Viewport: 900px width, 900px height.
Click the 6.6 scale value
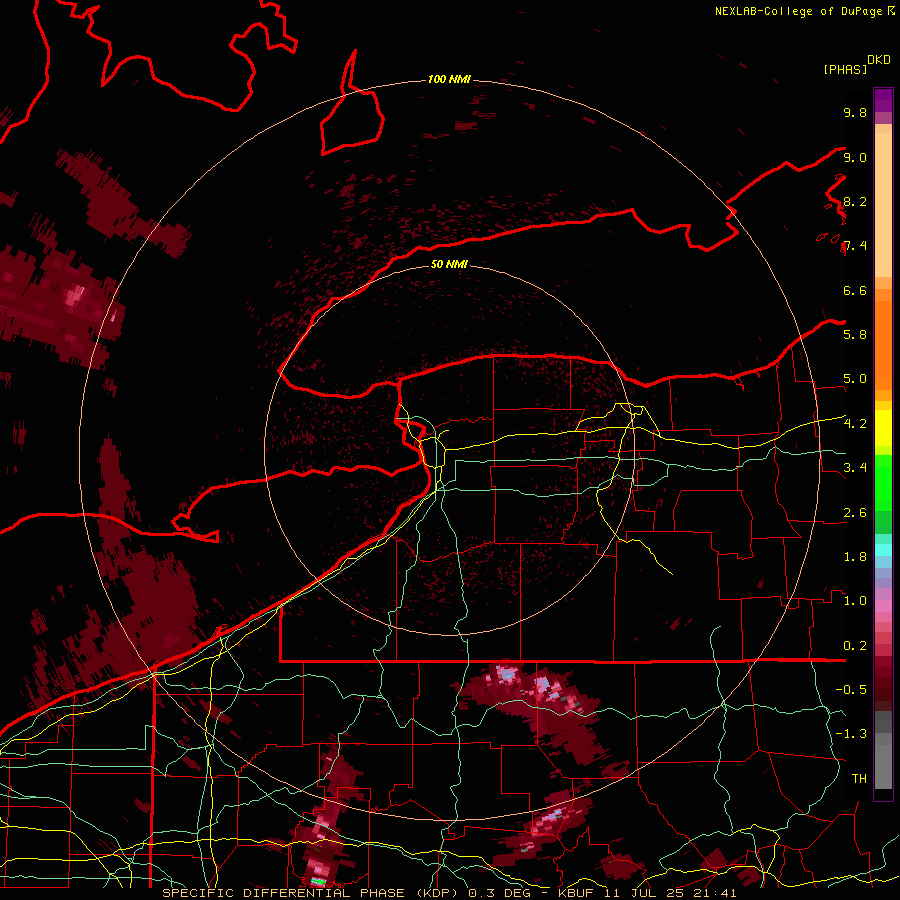(x=855, y=290)
